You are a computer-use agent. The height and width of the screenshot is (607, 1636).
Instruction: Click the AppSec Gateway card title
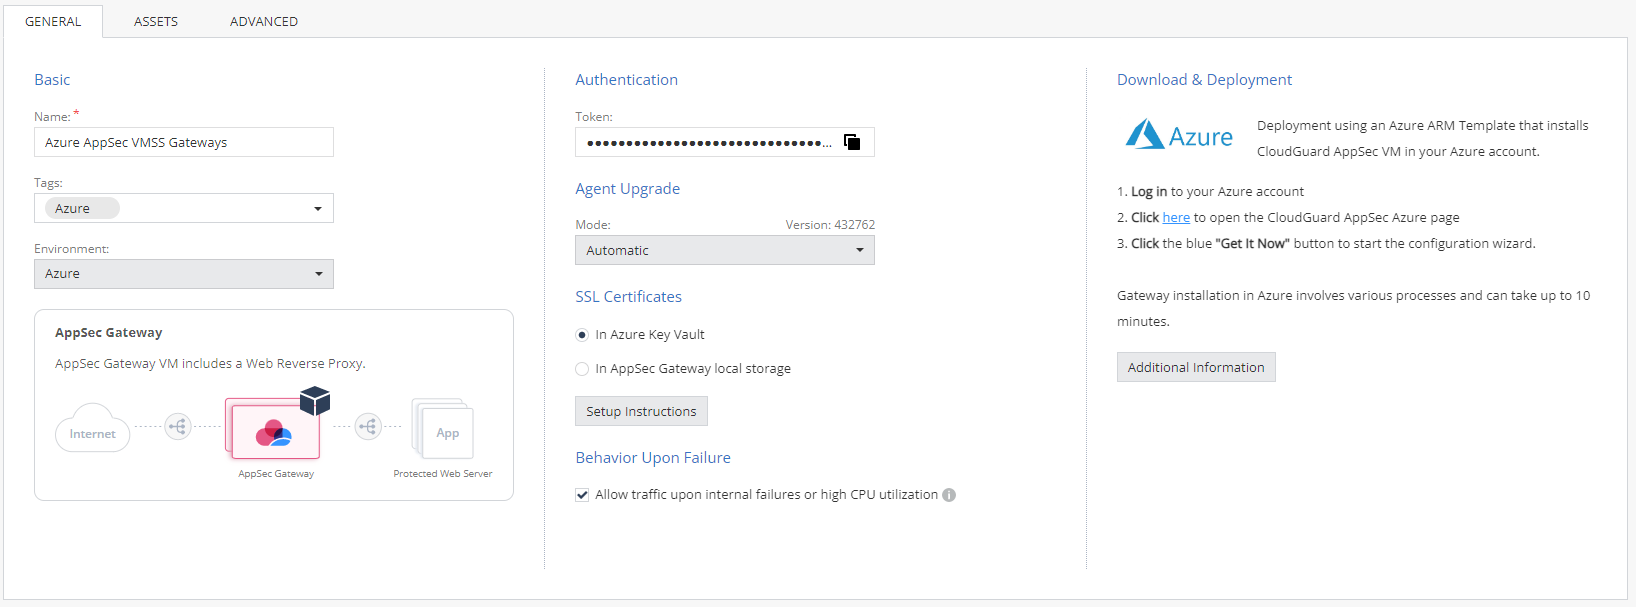coord(108,333)
